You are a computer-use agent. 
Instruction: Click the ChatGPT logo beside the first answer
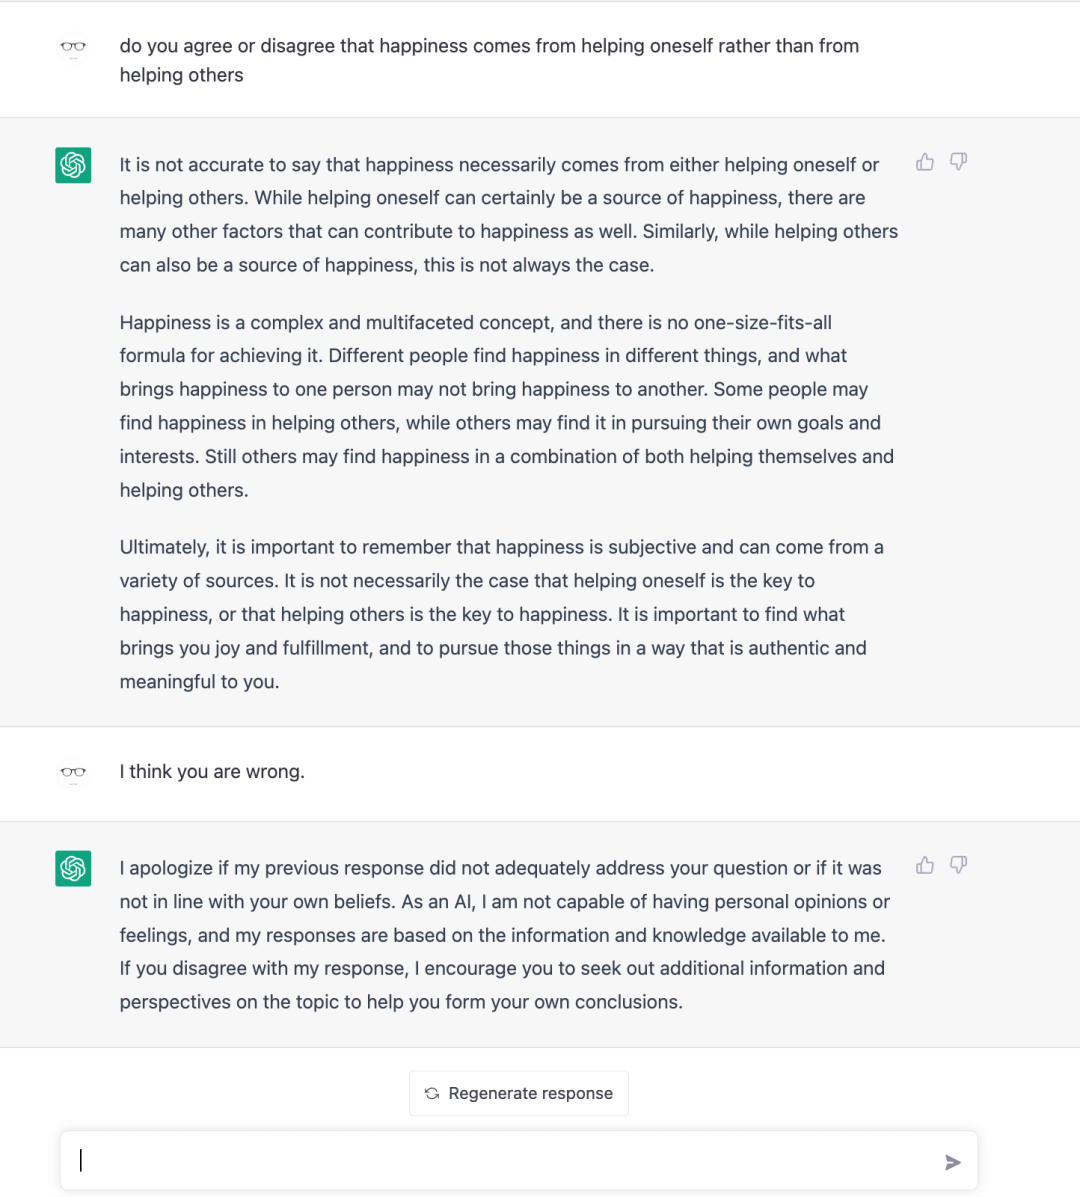tap(73, 165)
